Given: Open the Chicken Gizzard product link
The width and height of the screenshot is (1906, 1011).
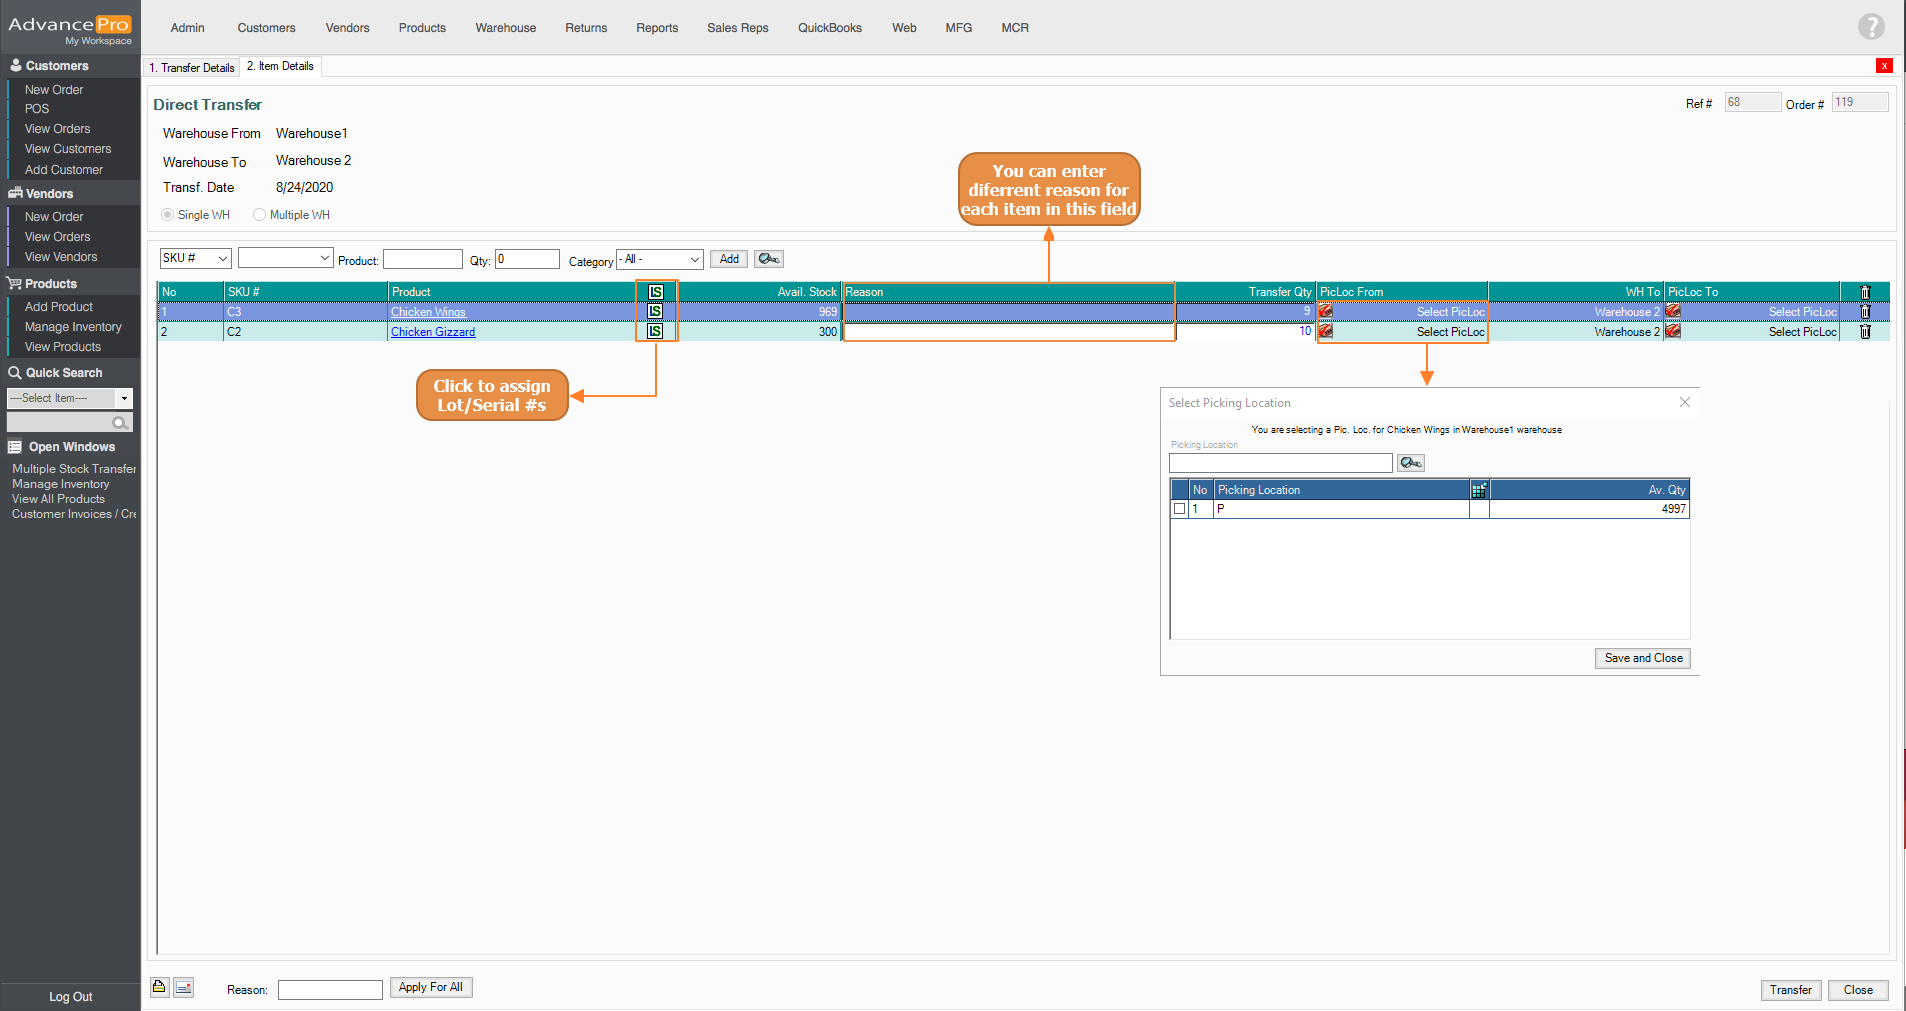Looking at the screenshot, I should click(x=433, y=332).
